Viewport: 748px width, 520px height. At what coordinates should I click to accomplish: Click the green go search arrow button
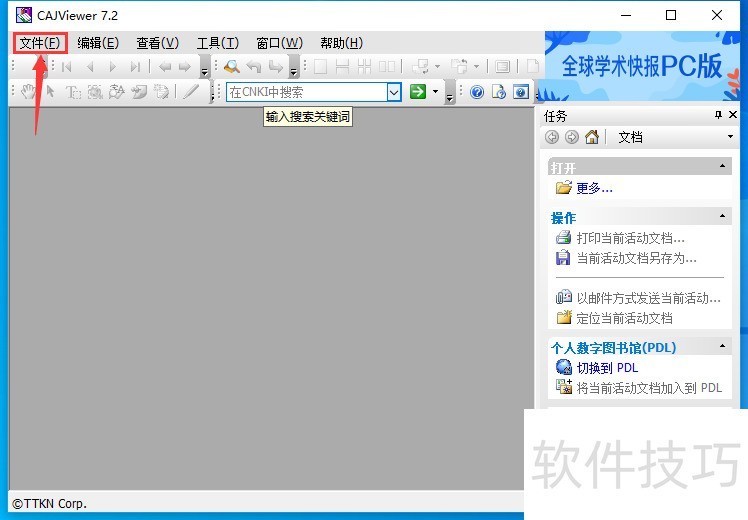pyautogui.click(x=418, y=92)
